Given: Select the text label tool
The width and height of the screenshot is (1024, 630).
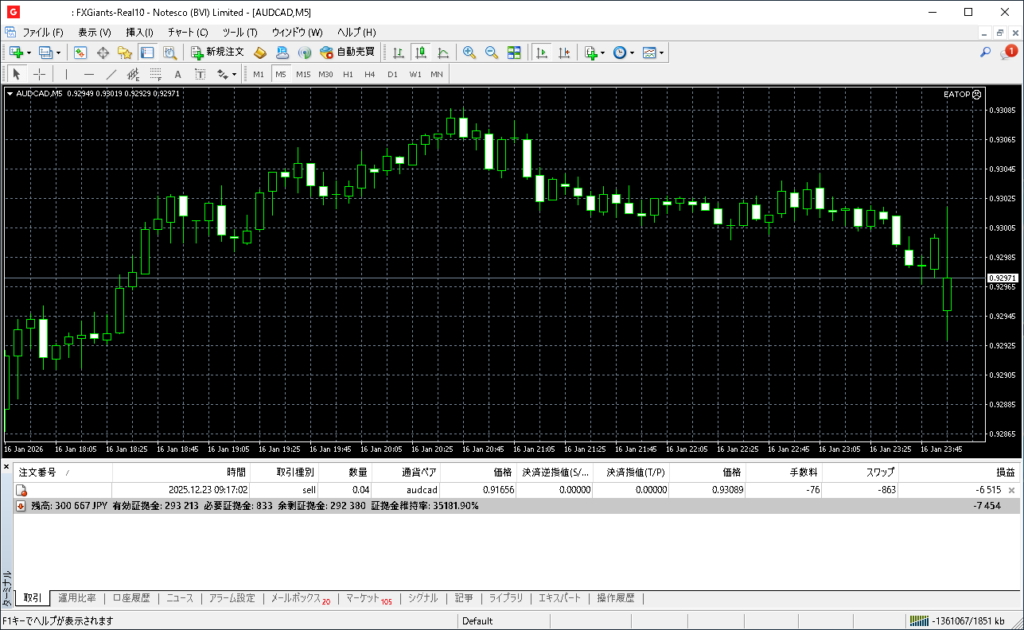Looking at the screenshot, I should tap(178, 74).
